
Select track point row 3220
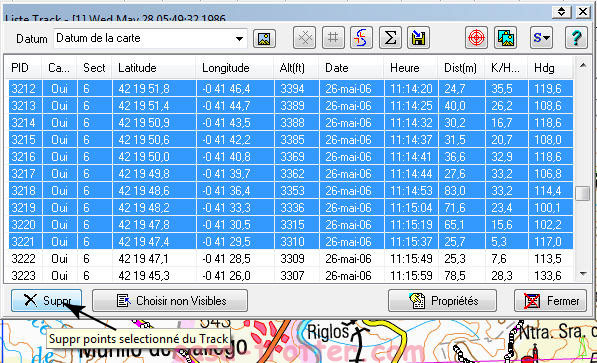coord(291,225)
